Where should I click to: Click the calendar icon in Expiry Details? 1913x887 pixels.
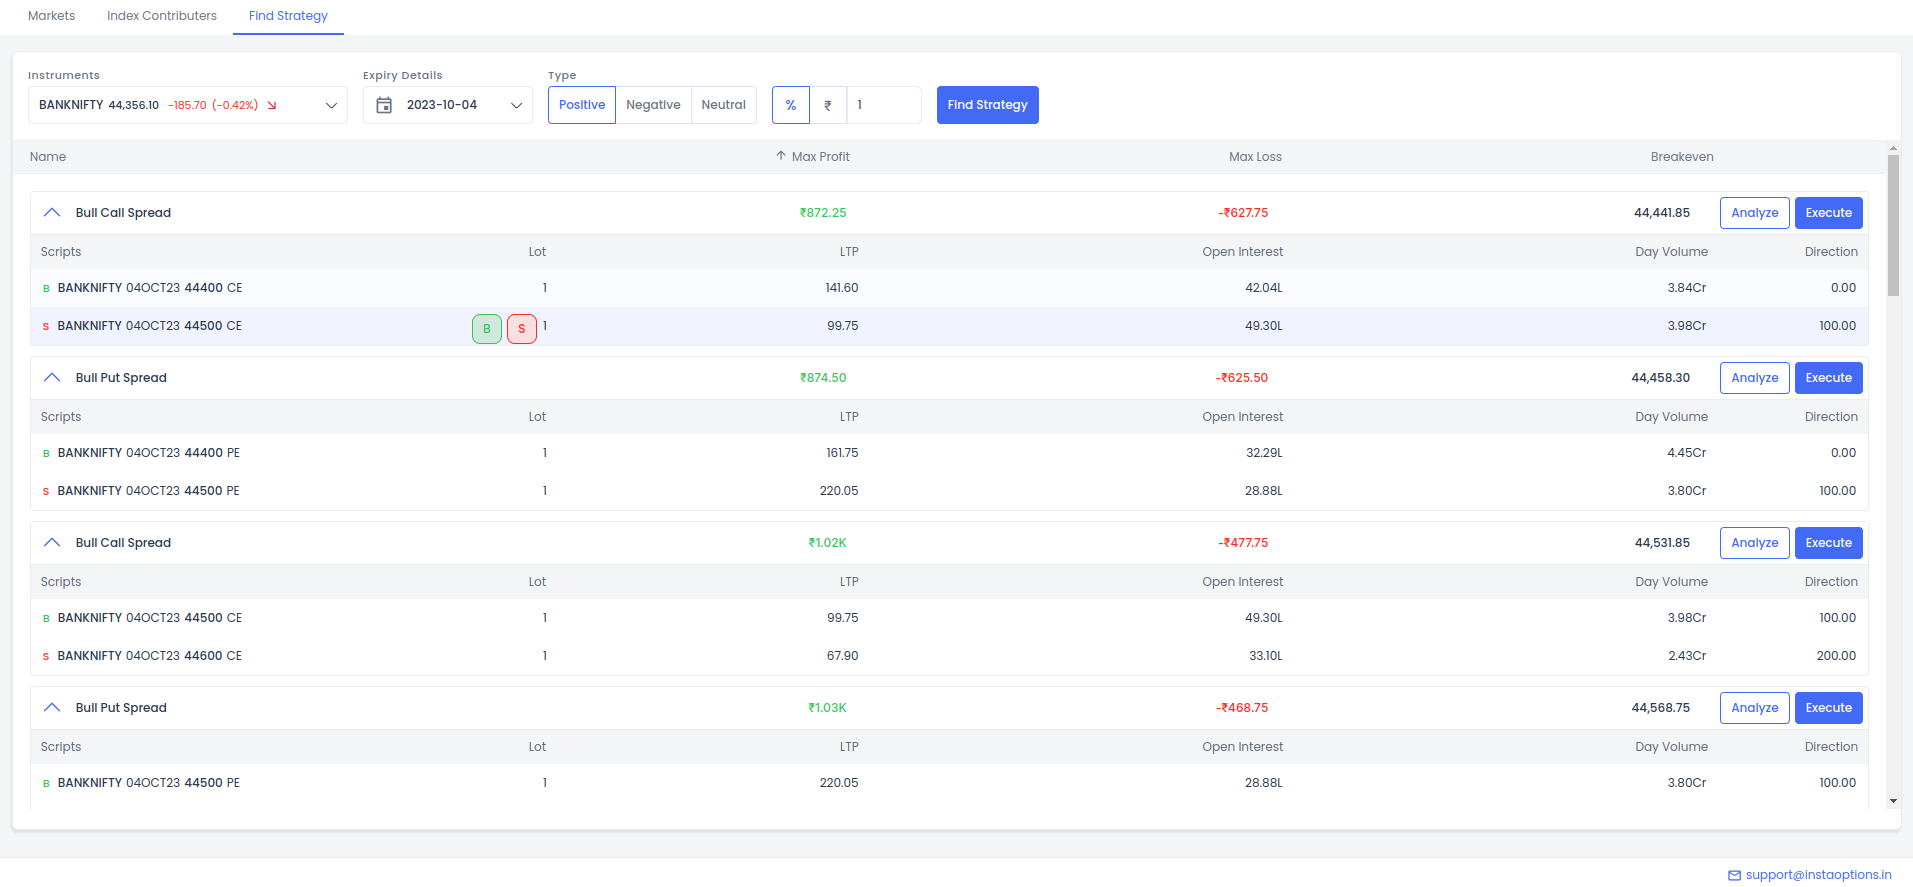point(384,105)
